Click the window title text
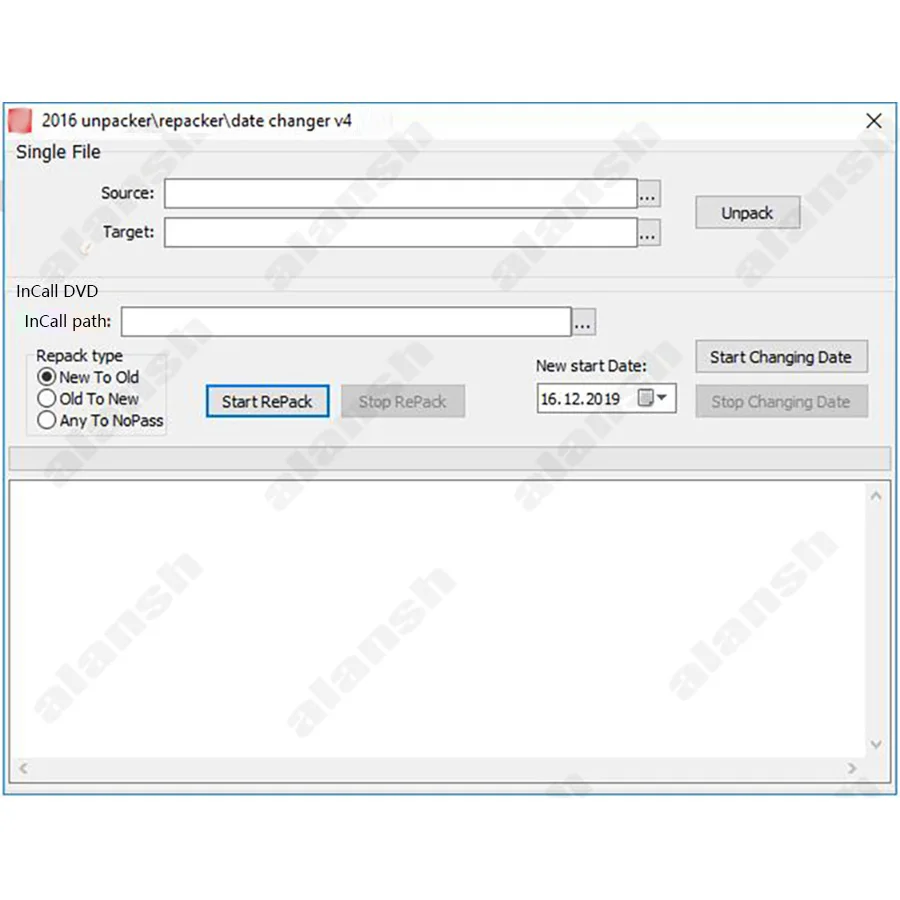Screen dimensions: 900x900 click(196, 121)
